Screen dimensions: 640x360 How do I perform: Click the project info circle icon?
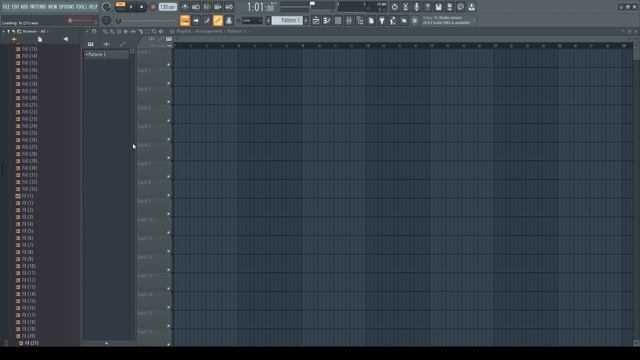pos(460,7)
